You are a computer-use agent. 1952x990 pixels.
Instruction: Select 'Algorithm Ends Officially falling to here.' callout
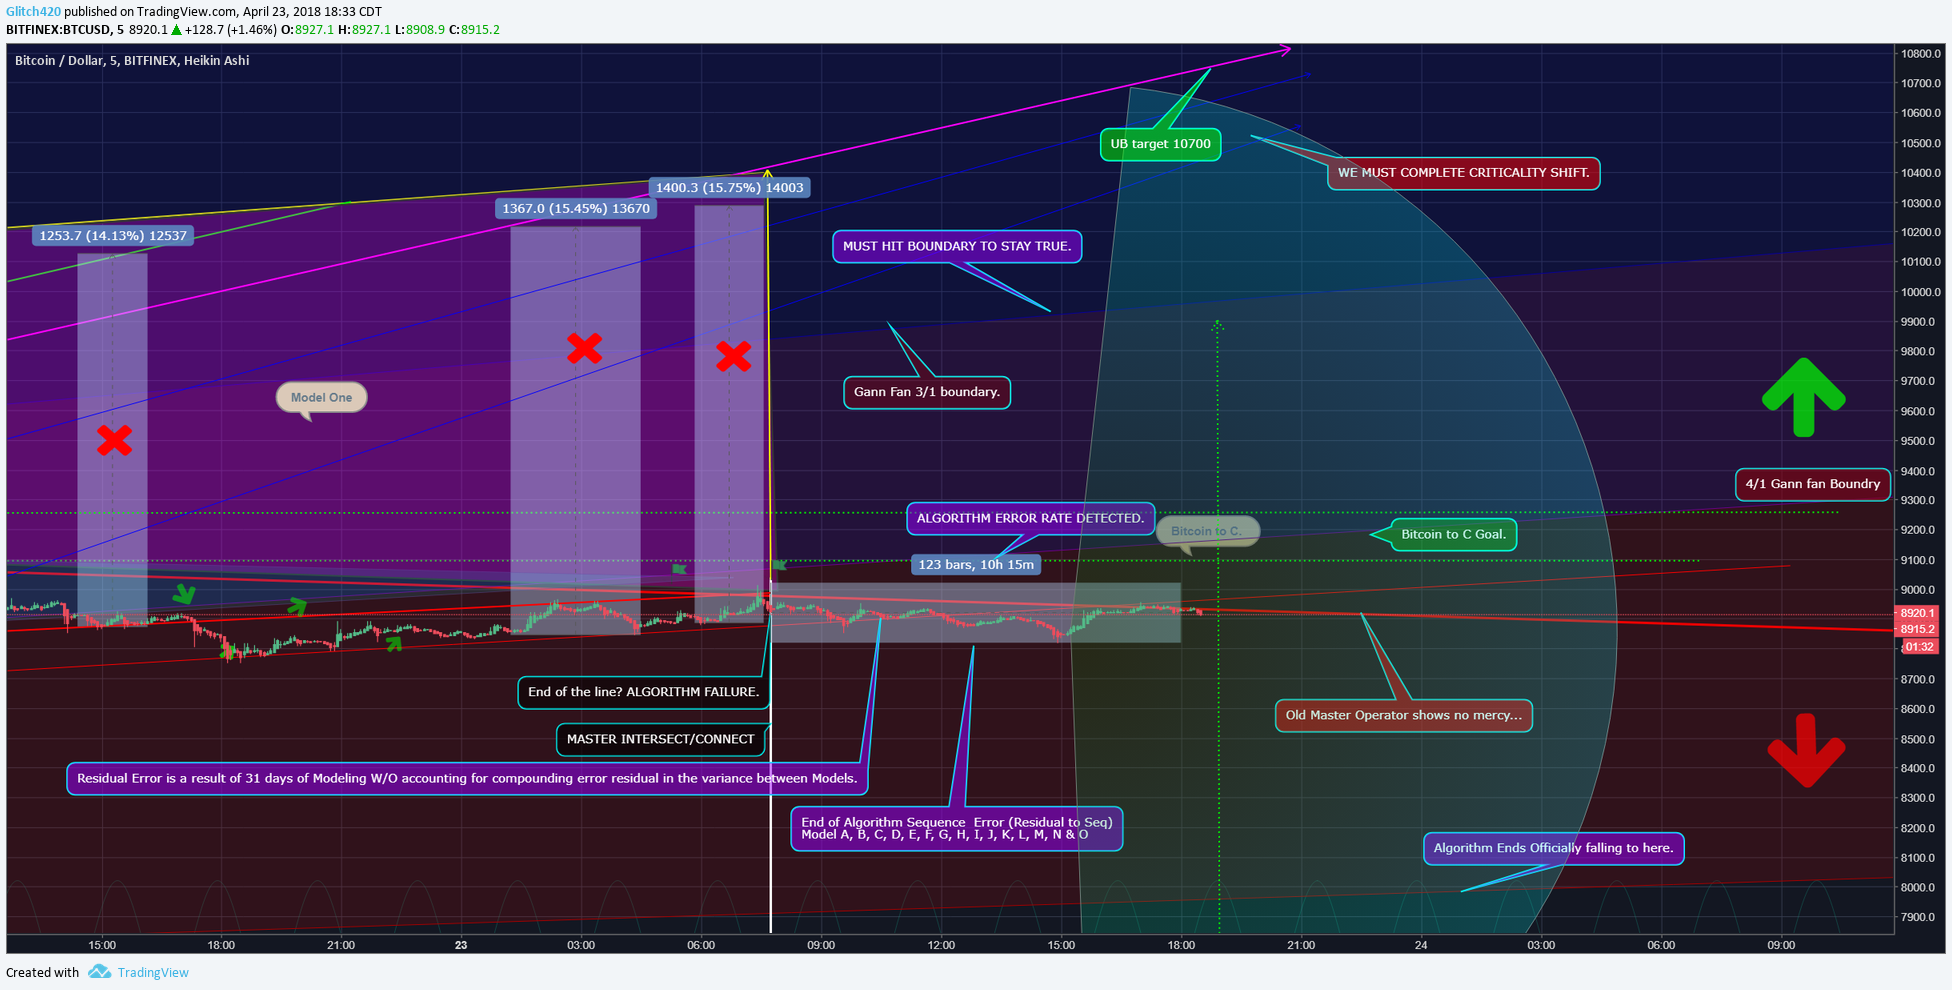[1553, 849]
